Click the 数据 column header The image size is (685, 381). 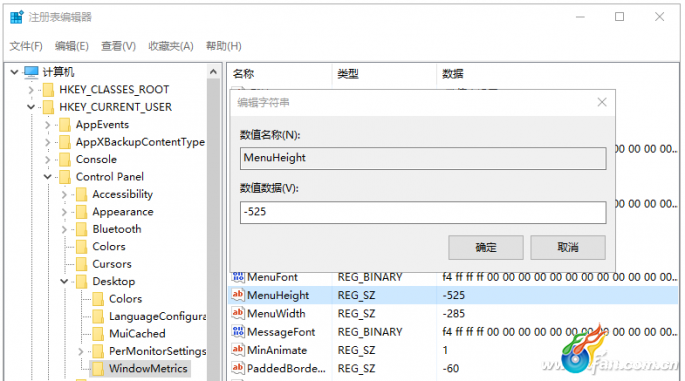pos(453,74)
